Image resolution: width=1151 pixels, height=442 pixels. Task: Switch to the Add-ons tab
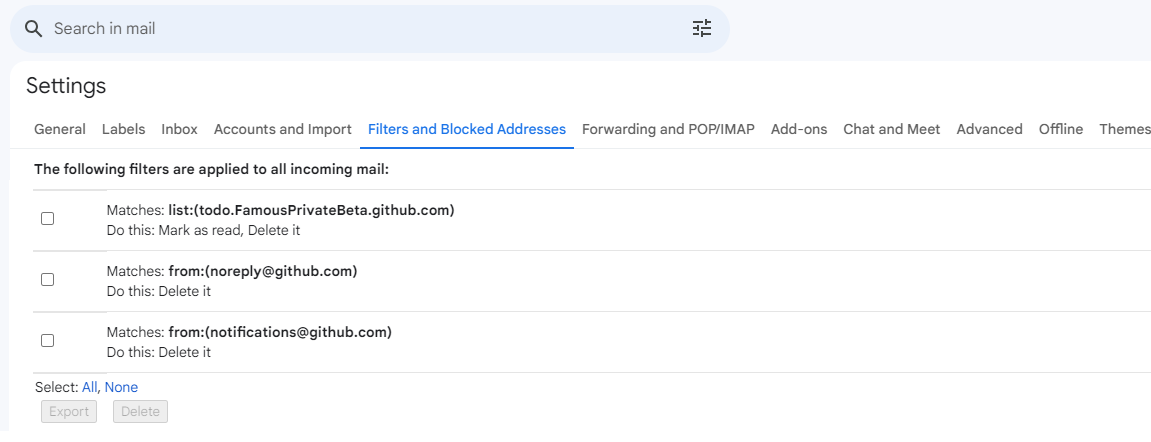799,129
